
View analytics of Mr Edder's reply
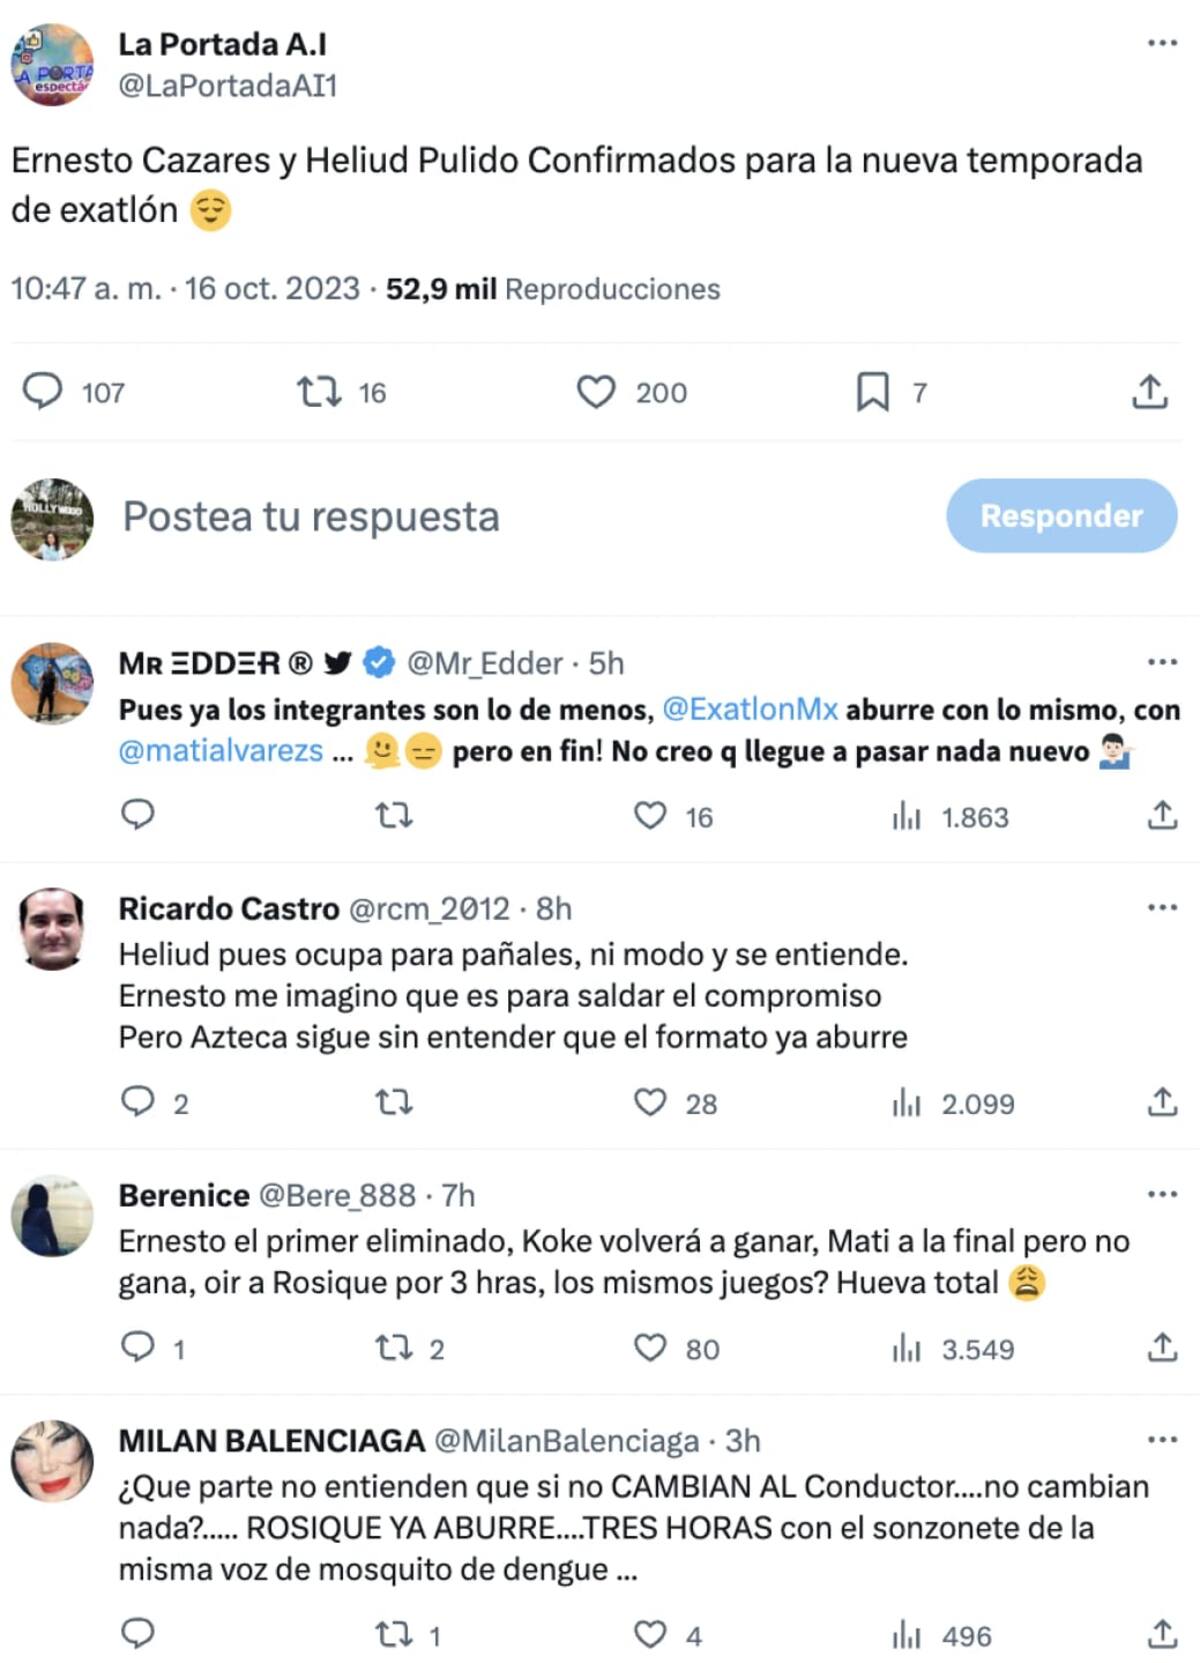coord(950,817)
